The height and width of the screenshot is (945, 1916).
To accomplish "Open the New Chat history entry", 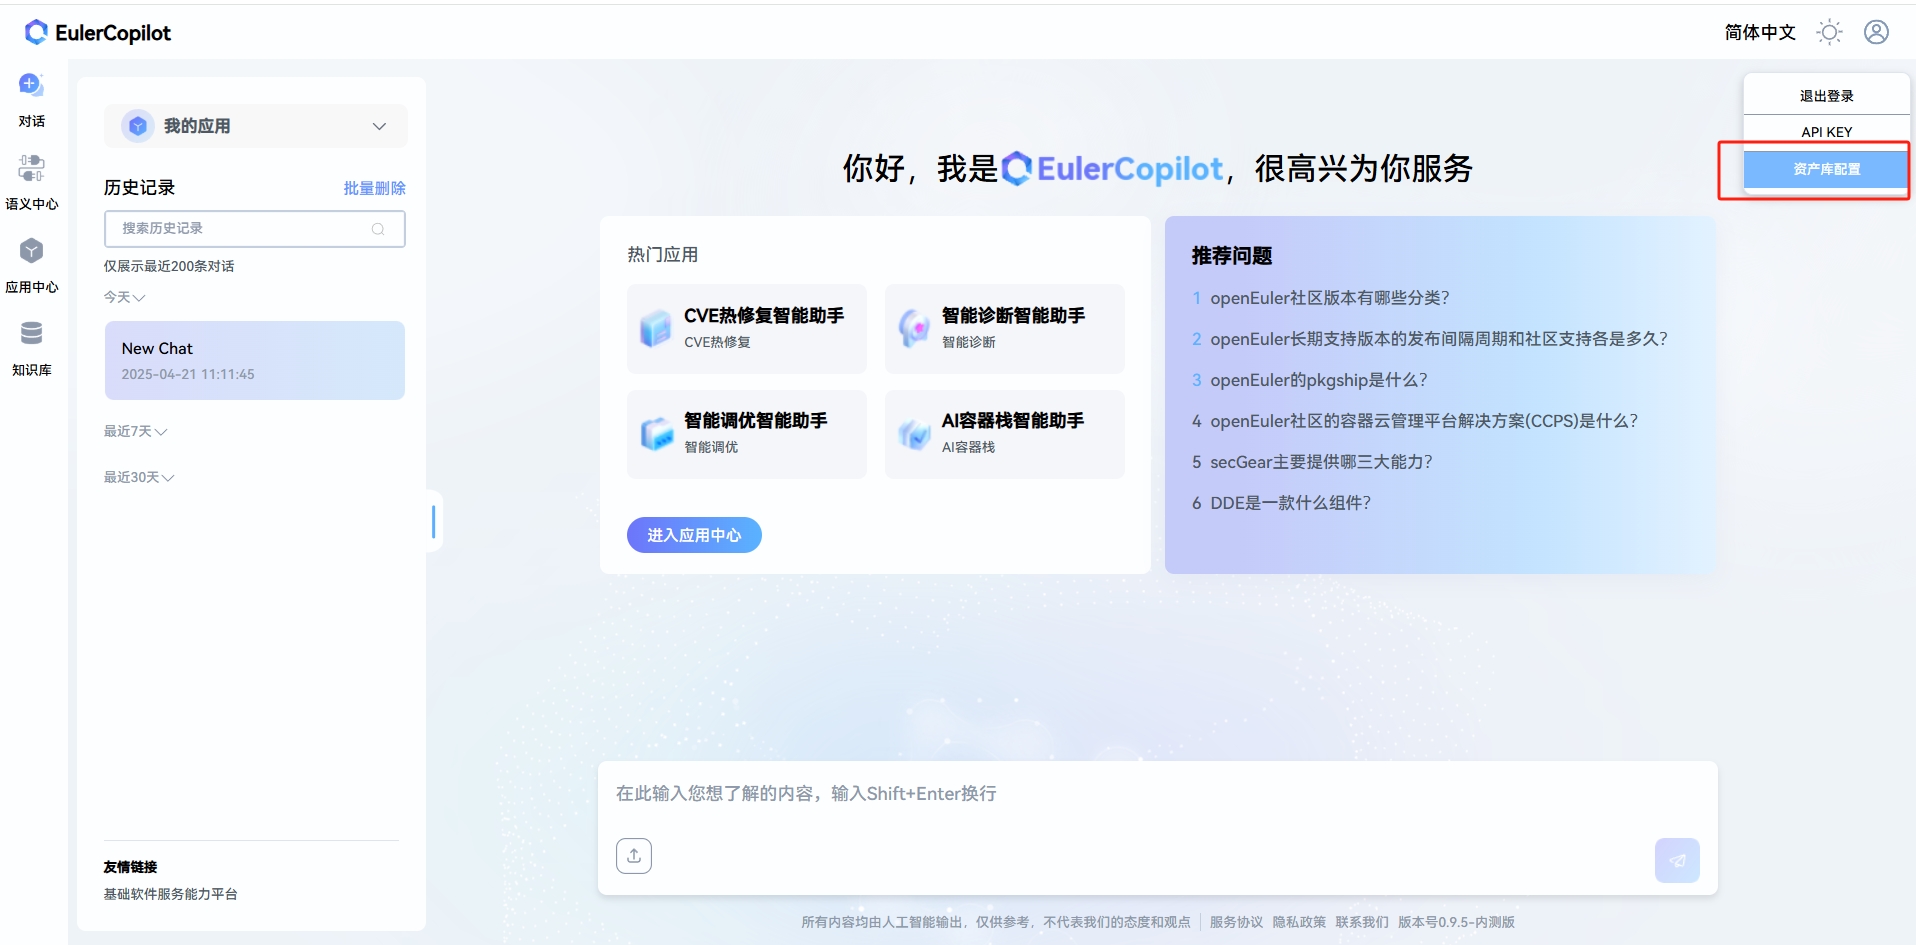I will tap(255, 360).
